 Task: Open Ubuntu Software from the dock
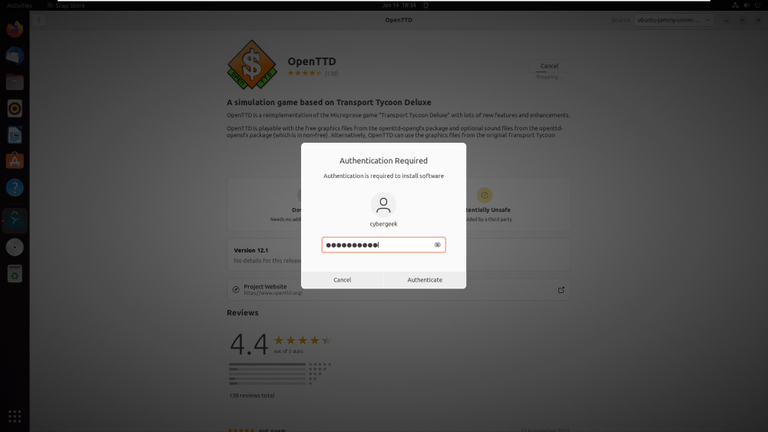[x=15, y=161]
